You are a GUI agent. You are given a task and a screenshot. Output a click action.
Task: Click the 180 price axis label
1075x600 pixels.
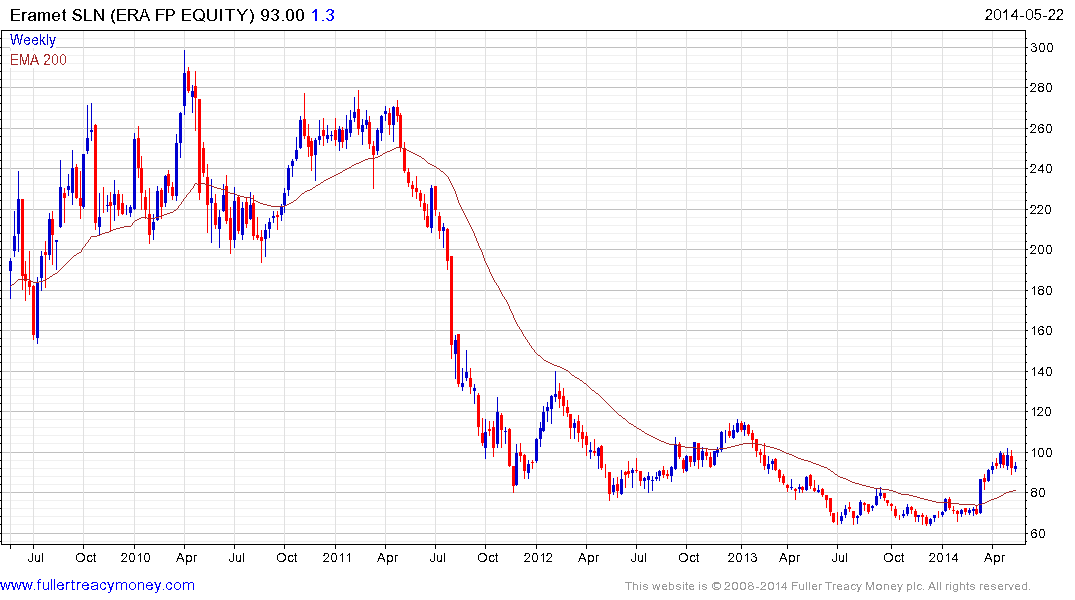(1041, 290)
